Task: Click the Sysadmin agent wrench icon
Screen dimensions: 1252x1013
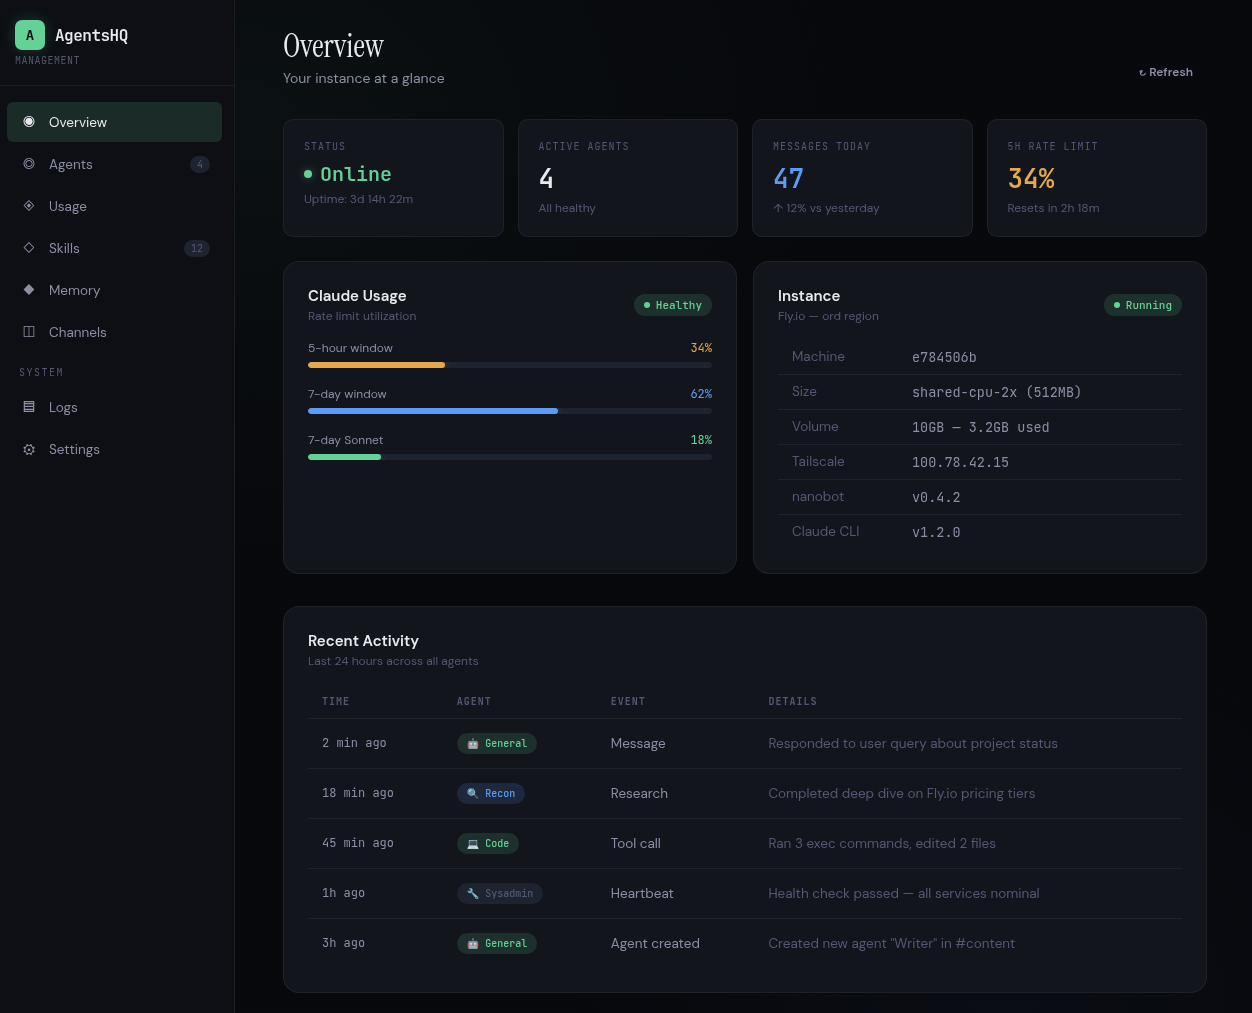Action: coord(472,893)
